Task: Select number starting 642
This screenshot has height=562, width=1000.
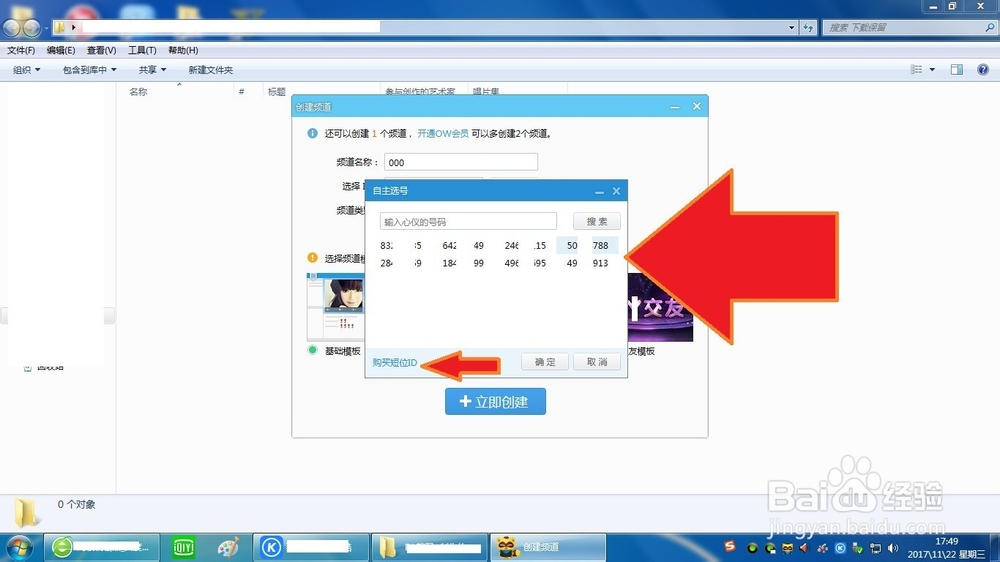Action: pyautogui.click(x=450, y=245)
